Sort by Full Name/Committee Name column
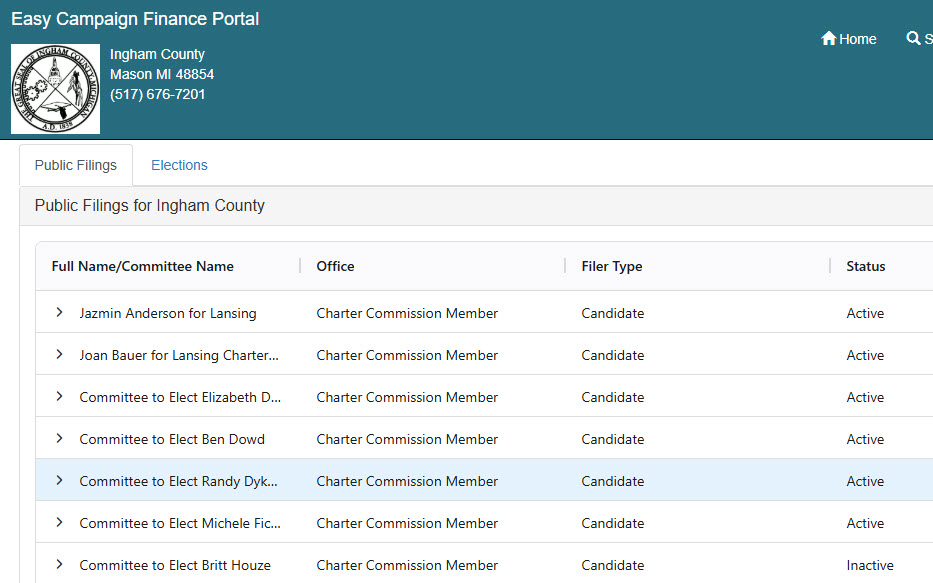Viewport: 933px width, 583px height. tap(142, 266)
